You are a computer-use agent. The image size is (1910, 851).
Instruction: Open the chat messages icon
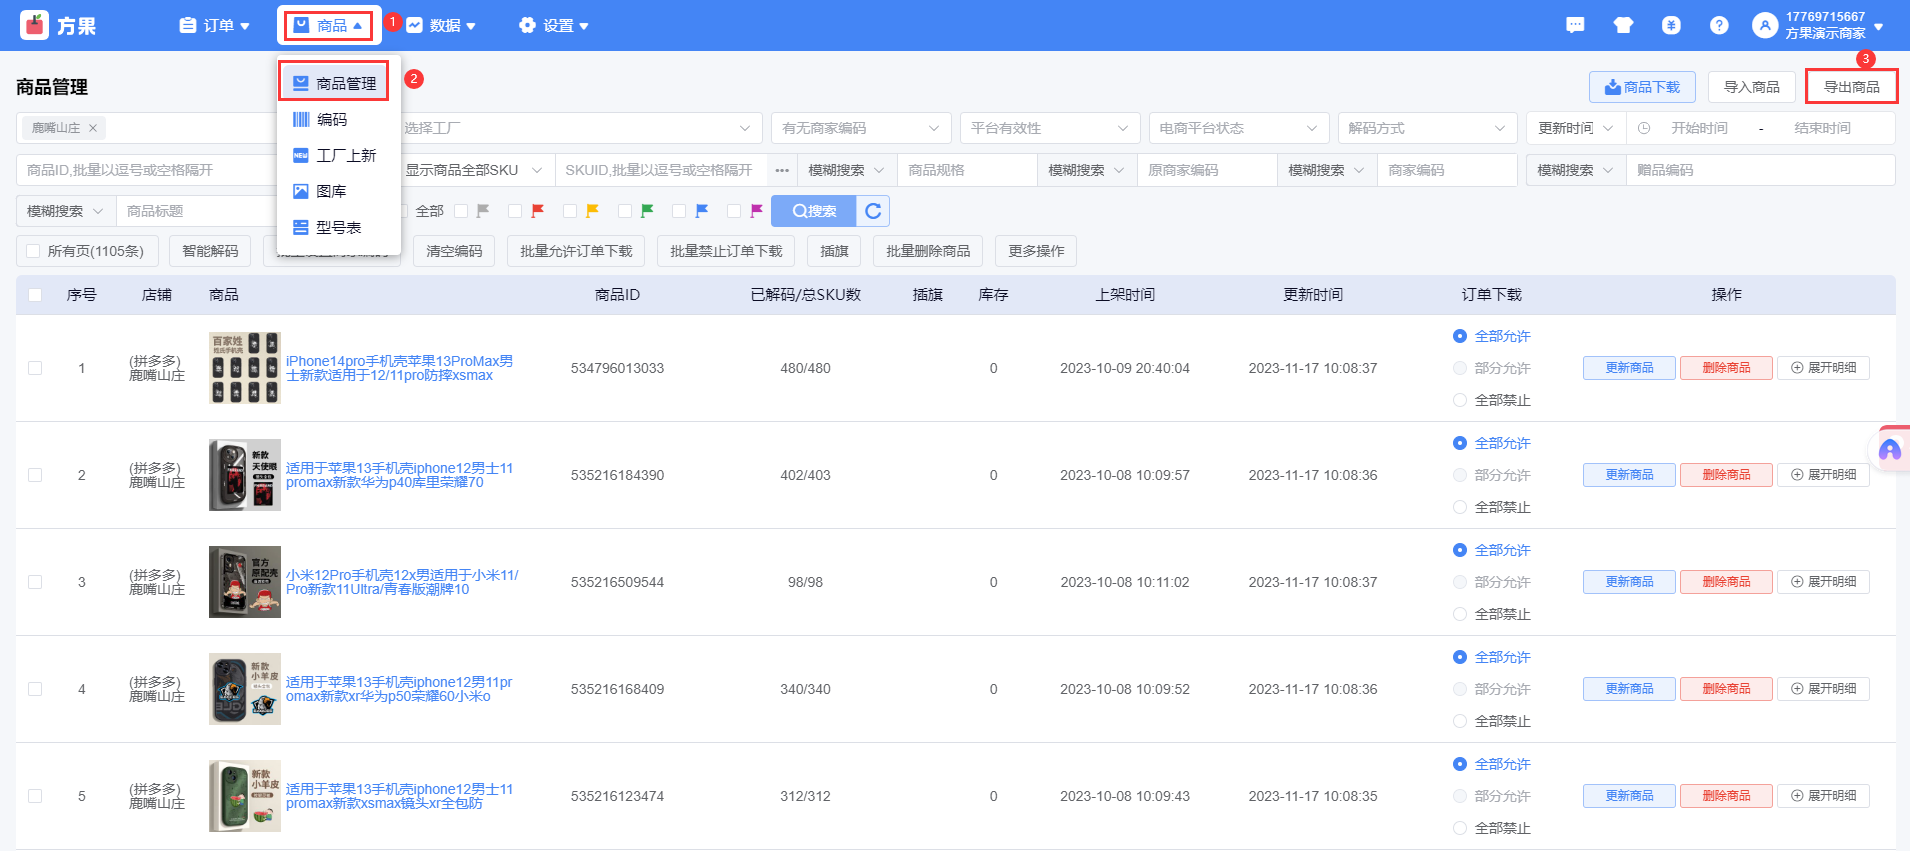click(x=1575, y=25)
